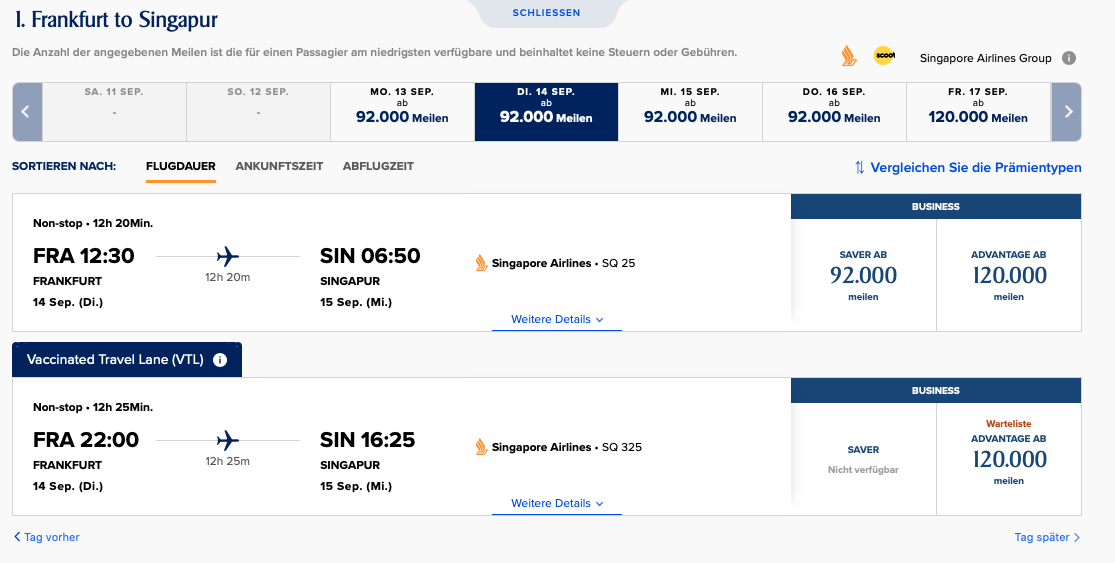Screen dimensions: 1115x563
Task: Open Vaccinated Travel Lane info icon
Action: pyautogui.click(x=220, y=360)
